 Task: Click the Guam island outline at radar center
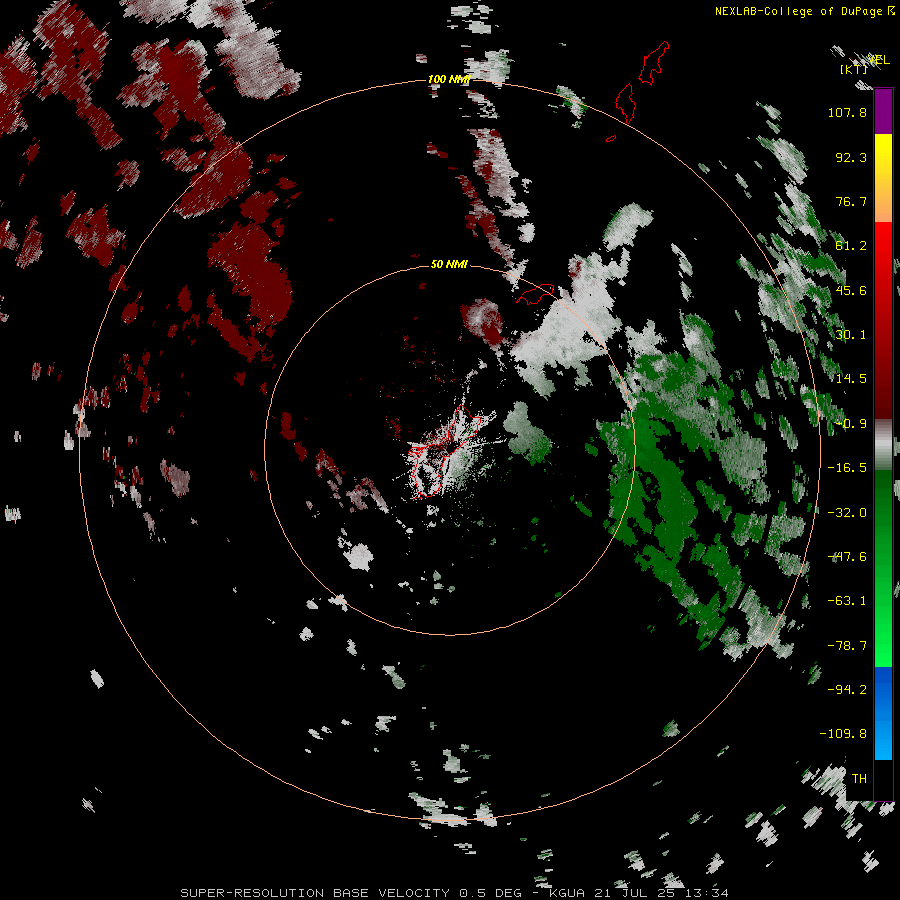[x=445, y=451]
